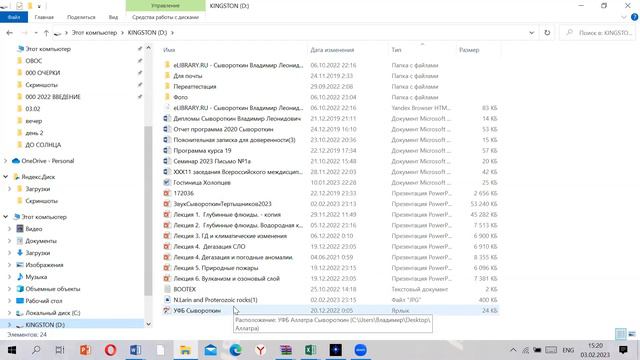Select ОВОС in Quick access

33,61
